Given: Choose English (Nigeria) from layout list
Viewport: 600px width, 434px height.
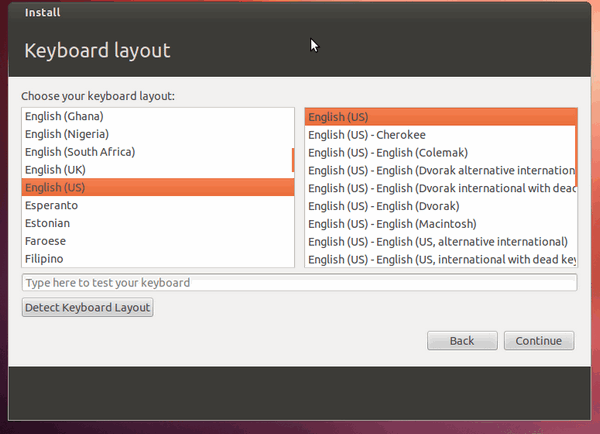Looking at the screenshot, I should 67,134.
